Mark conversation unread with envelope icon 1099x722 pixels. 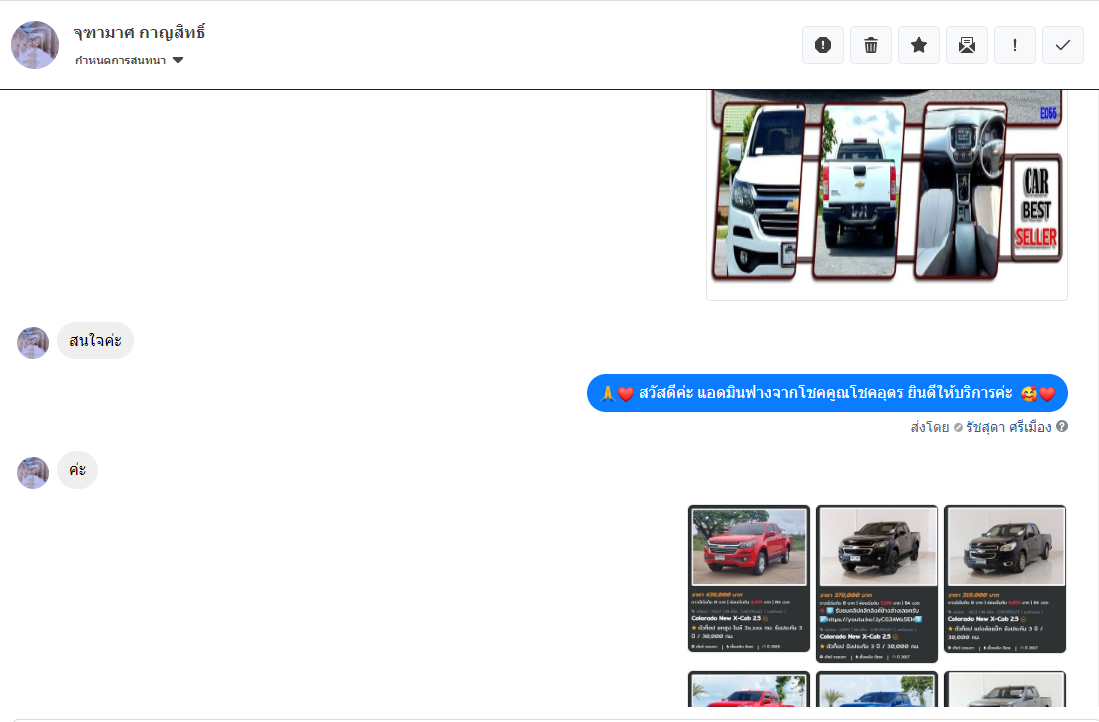pos(967,46)
